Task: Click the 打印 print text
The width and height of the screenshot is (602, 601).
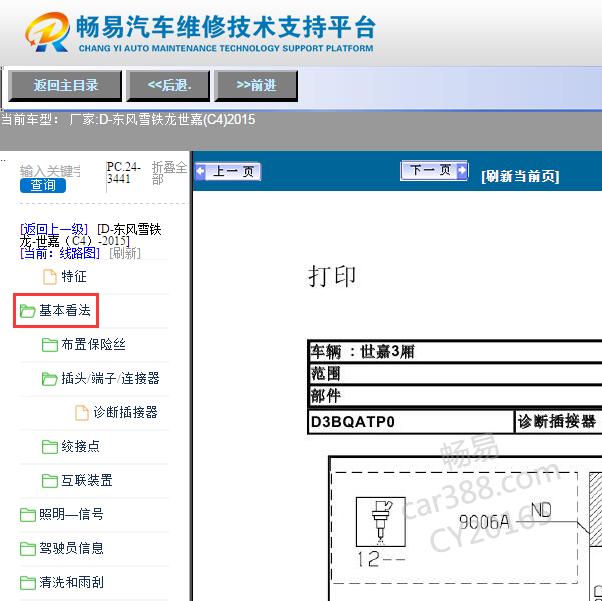Action: pyautogui.click(x=332, y=276)
